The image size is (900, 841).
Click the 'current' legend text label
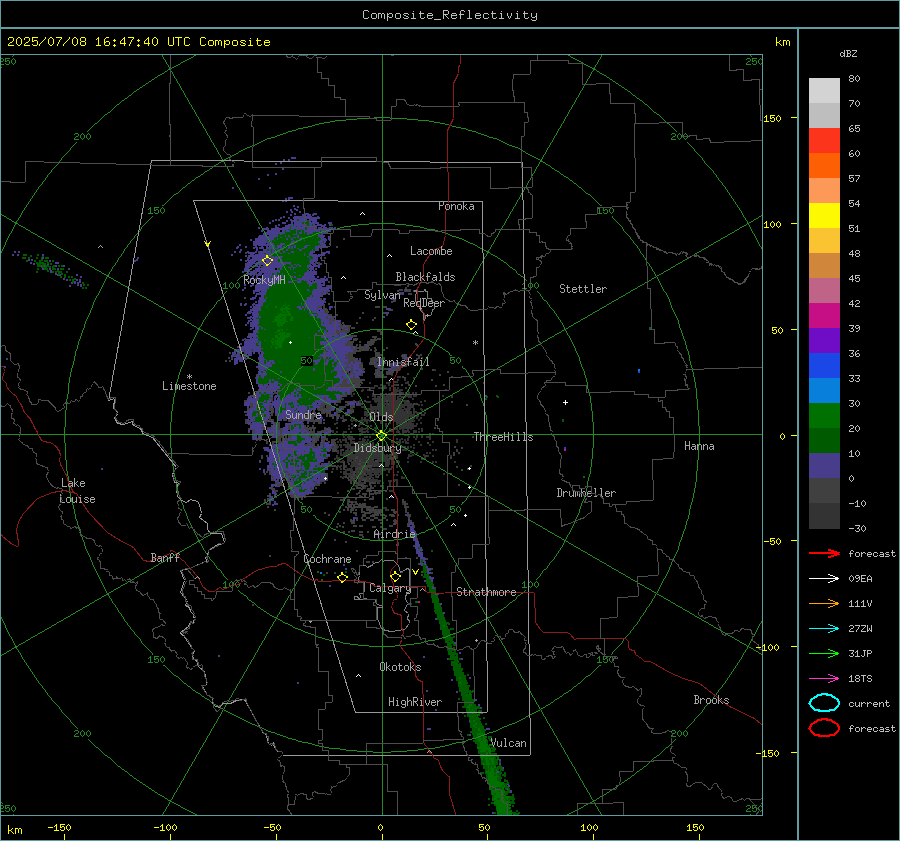tap(869, 703)
